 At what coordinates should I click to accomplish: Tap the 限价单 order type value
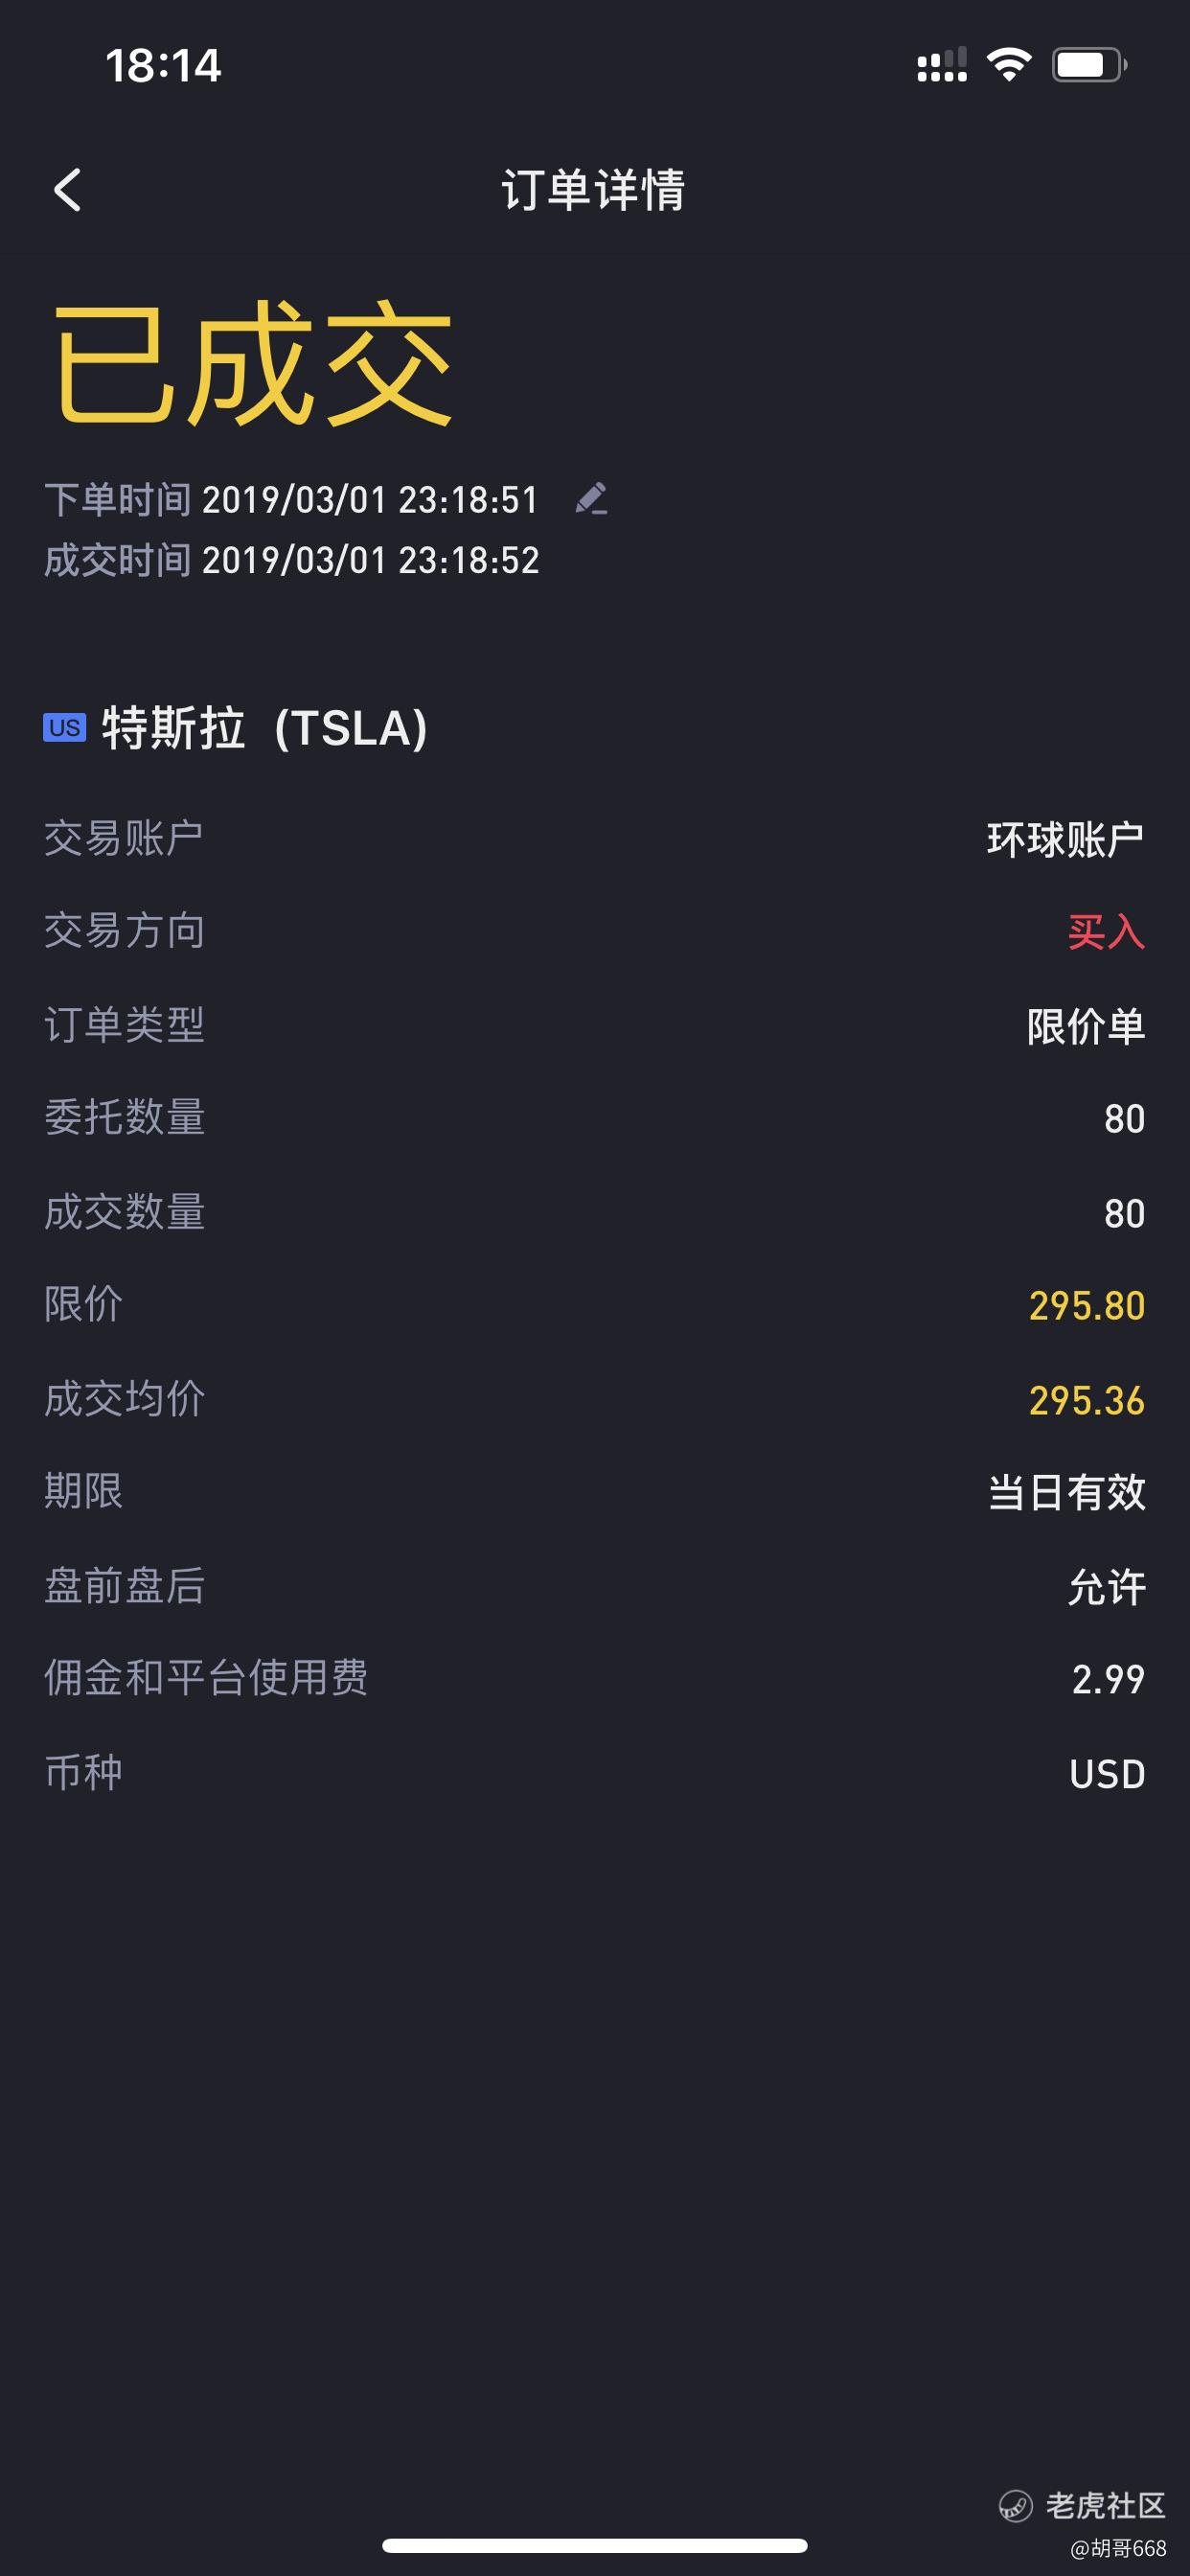[x=1086, y=1026]
